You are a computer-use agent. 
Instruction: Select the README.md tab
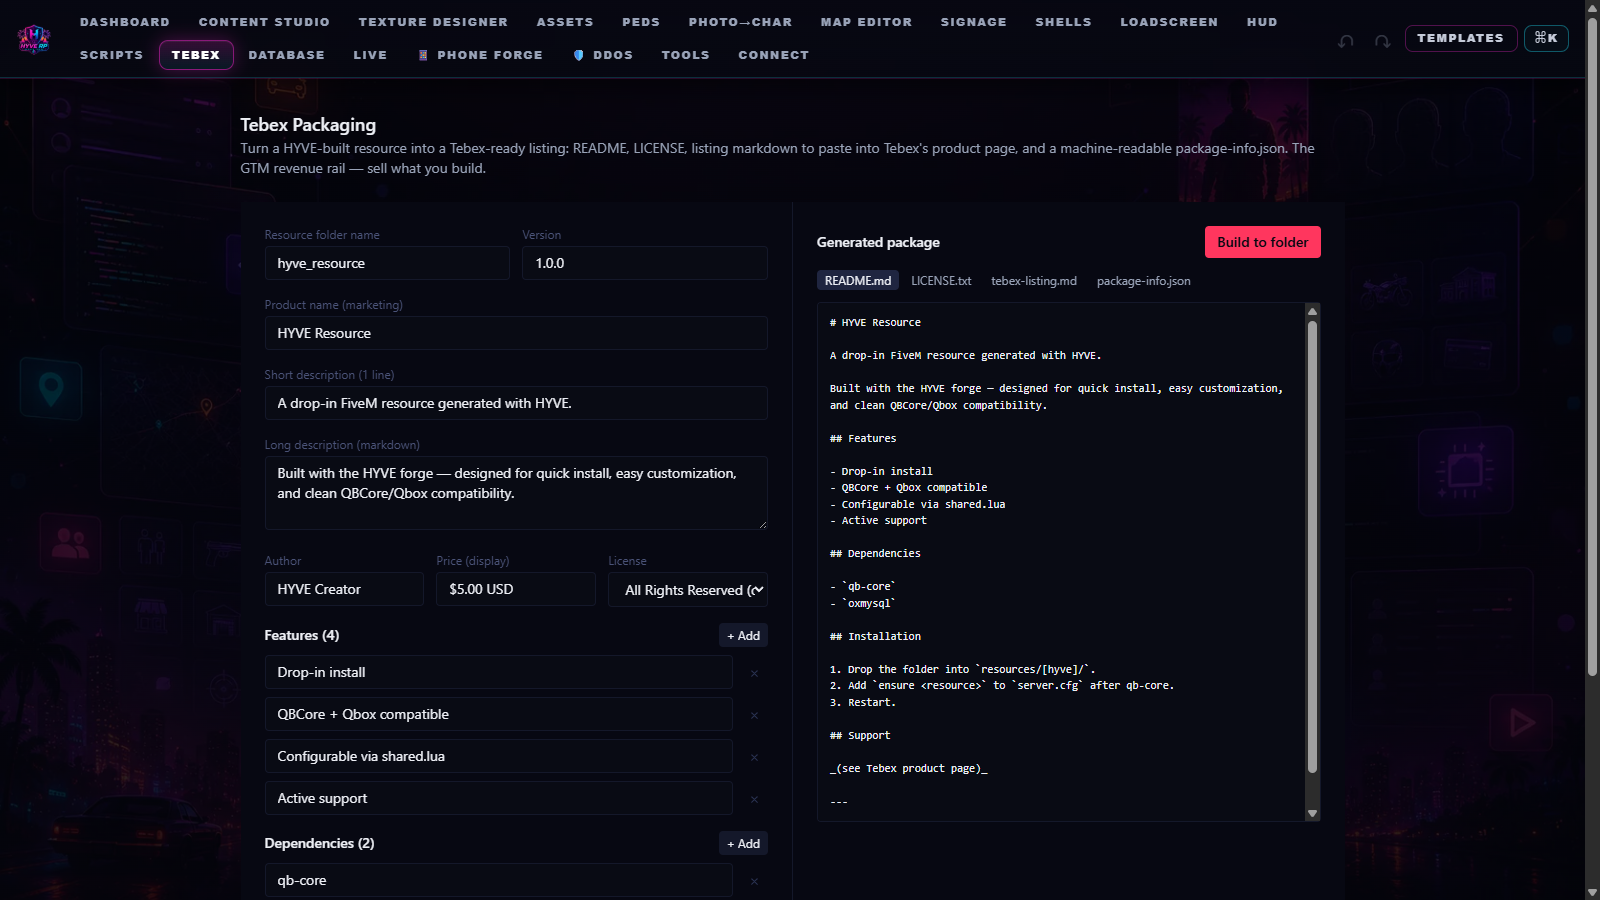tap(857, 281)
